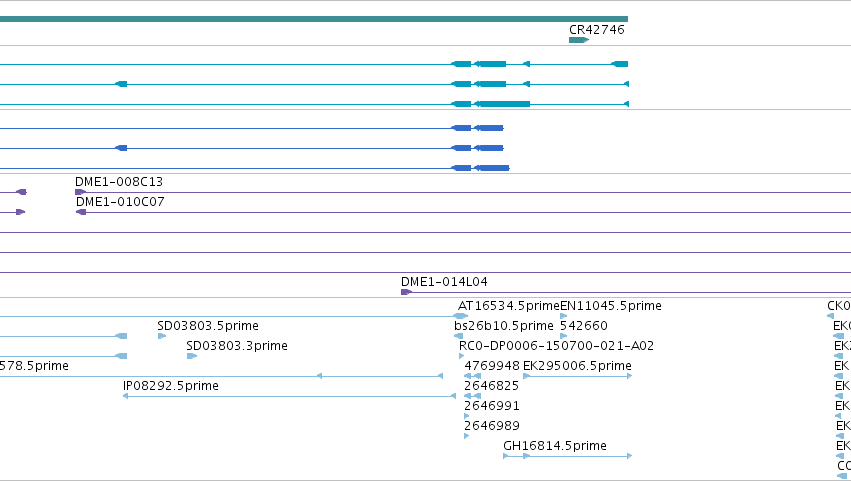The width and height of the screenshot is (851, 481).
Task: Click the CR42746 gene arrow glyph
Action: tap(579, 40)
